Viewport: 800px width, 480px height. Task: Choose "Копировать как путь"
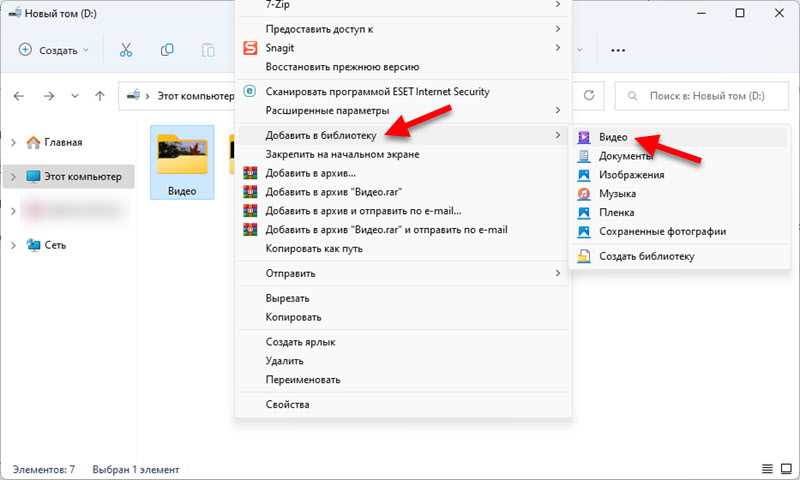tap(403, 248)
